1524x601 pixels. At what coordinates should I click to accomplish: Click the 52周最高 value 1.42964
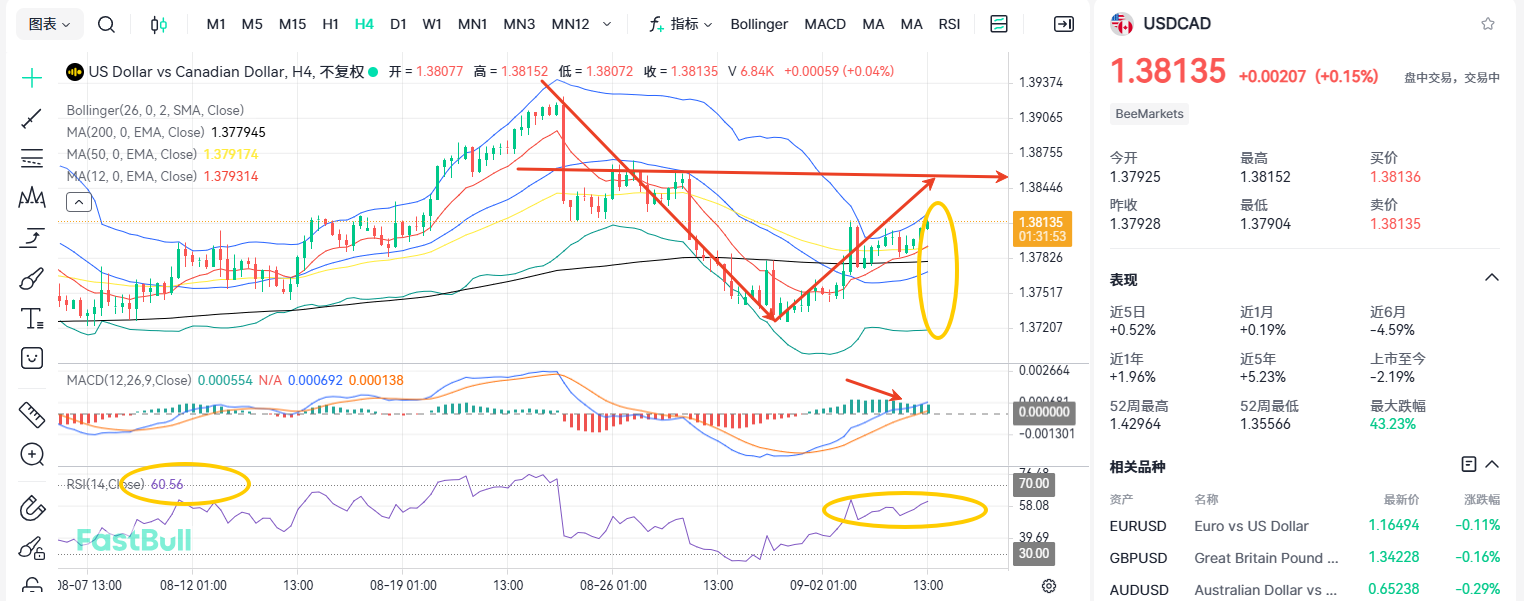click(1137, 424)
